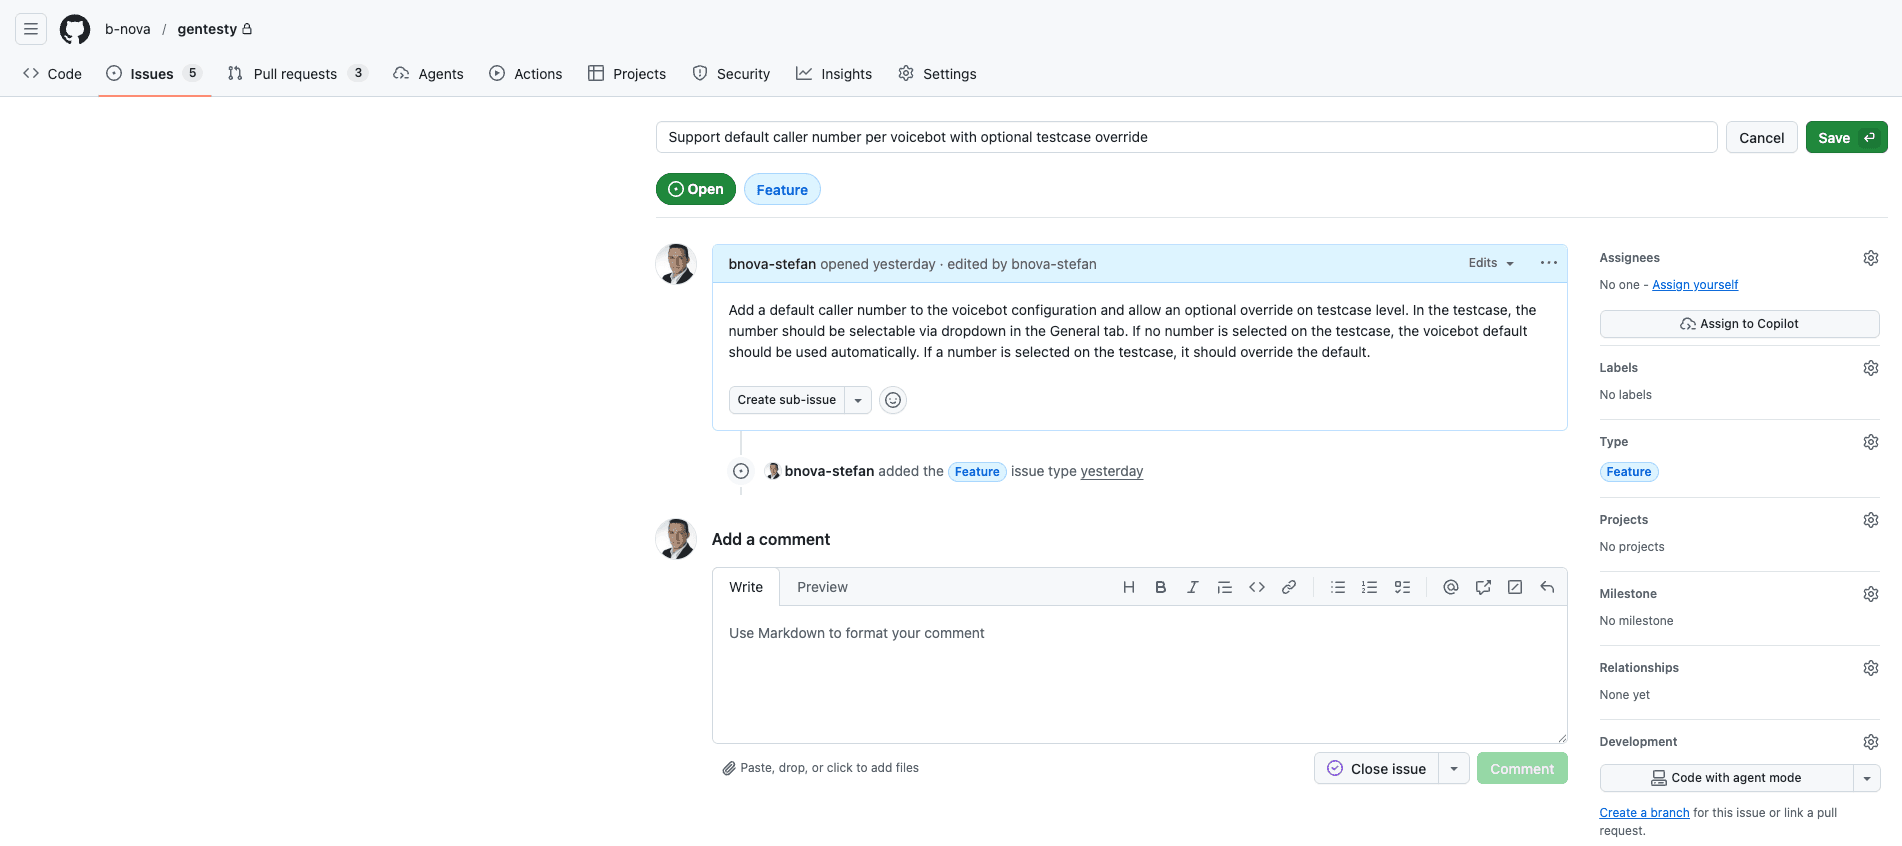
Task: Open the Code tab
Action: pos(53,74)
